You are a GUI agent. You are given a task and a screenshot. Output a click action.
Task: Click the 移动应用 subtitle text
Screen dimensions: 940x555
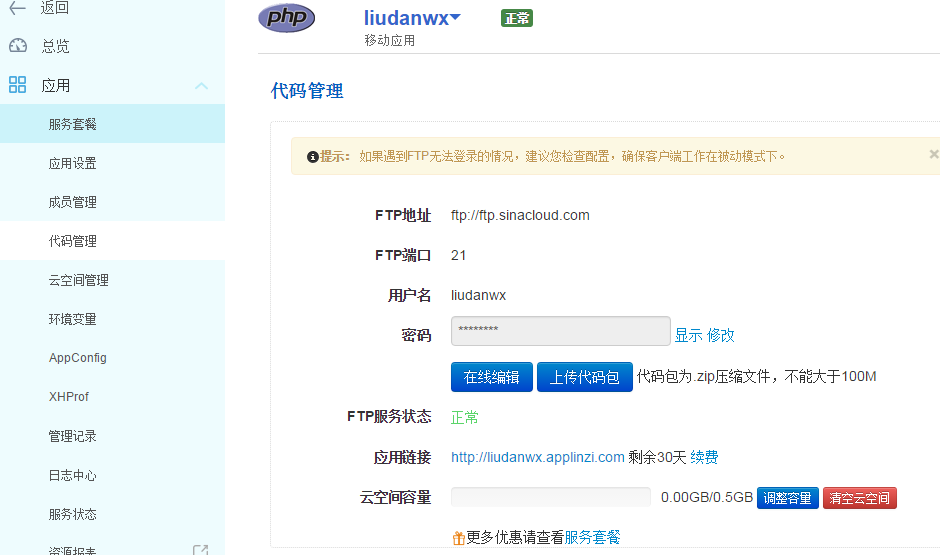pyautogui.click(x=390, y=40)
